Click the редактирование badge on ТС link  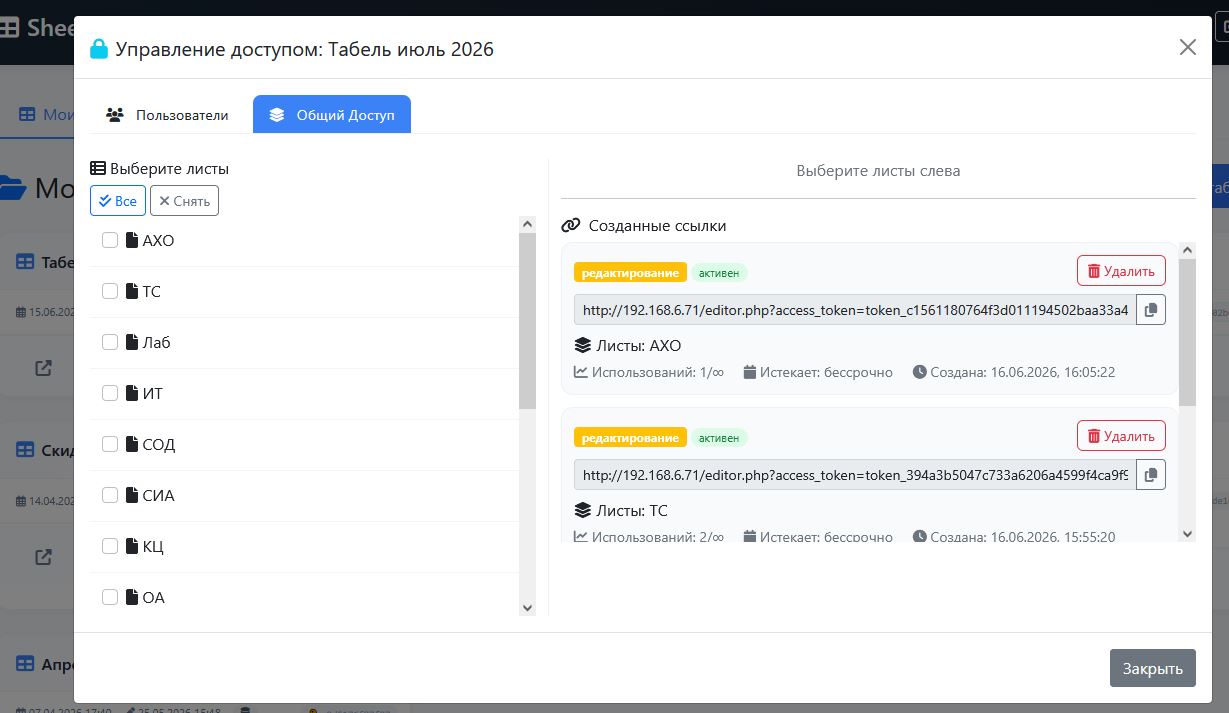pos(630,437)
